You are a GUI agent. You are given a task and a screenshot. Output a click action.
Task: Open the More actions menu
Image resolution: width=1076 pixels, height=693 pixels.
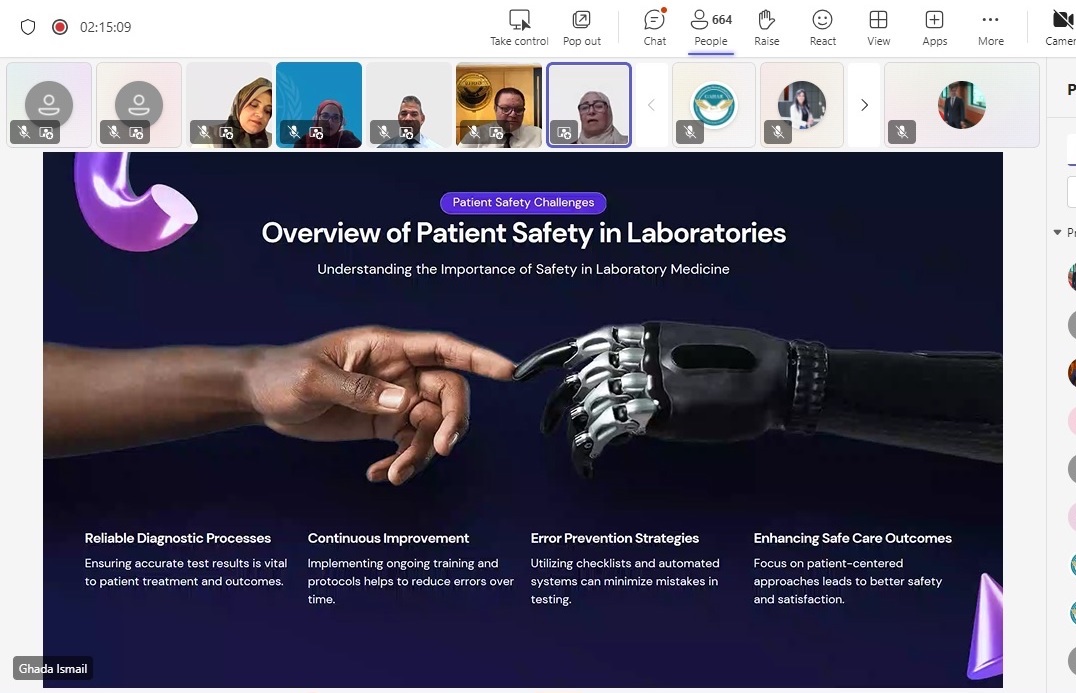[x=990, y=27]
